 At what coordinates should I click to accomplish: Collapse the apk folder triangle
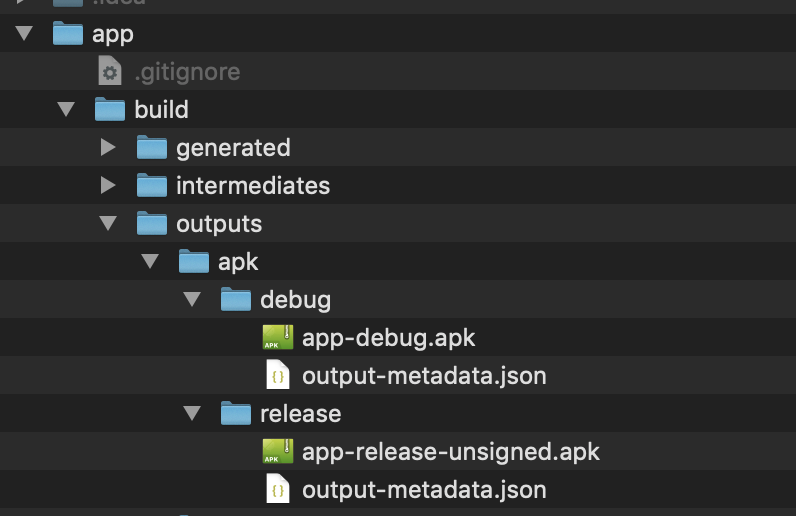click(x=150, y=262)
